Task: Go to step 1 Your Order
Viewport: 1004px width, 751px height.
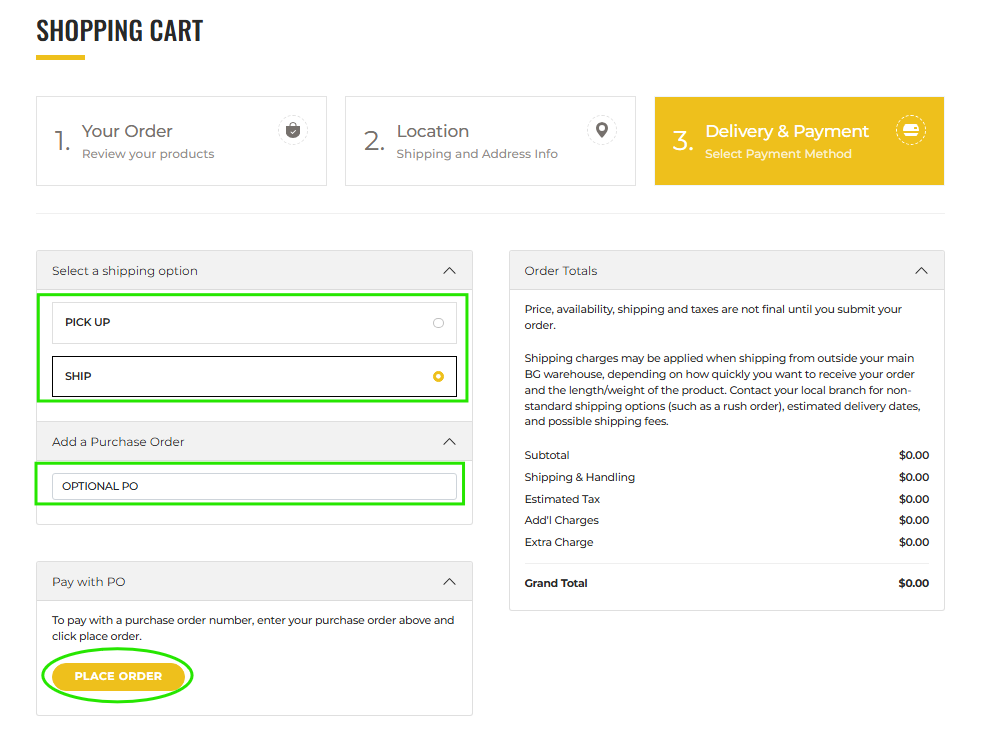Action: [x=181, y=141]
